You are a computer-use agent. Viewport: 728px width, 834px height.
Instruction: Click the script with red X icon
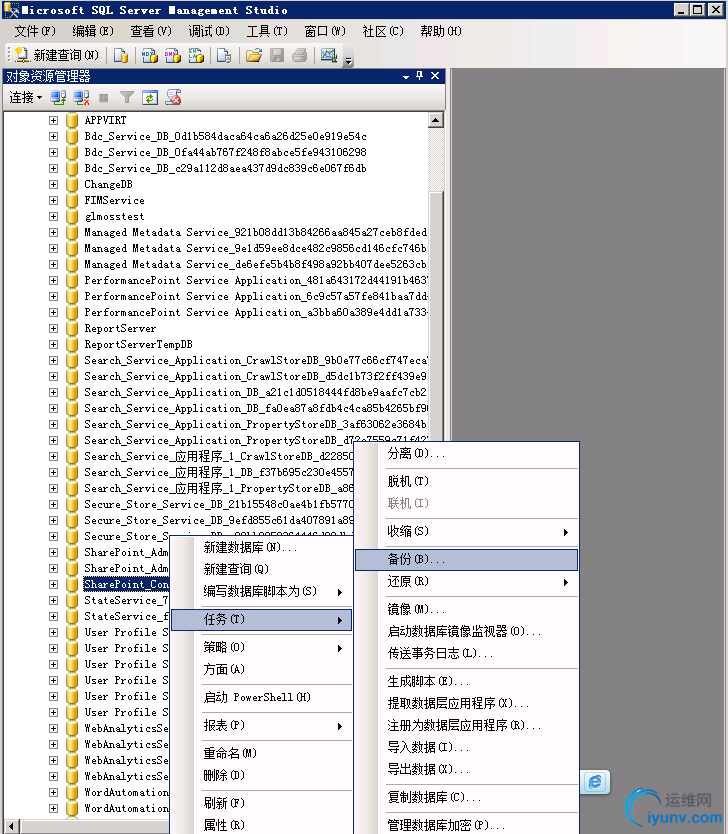[x=173, y=98]
